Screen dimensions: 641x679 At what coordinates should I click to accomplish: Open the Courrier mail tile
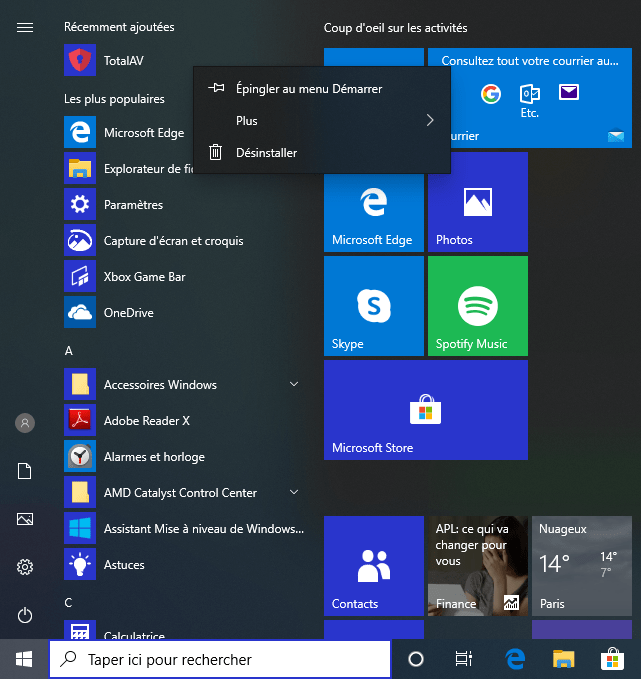541,98
